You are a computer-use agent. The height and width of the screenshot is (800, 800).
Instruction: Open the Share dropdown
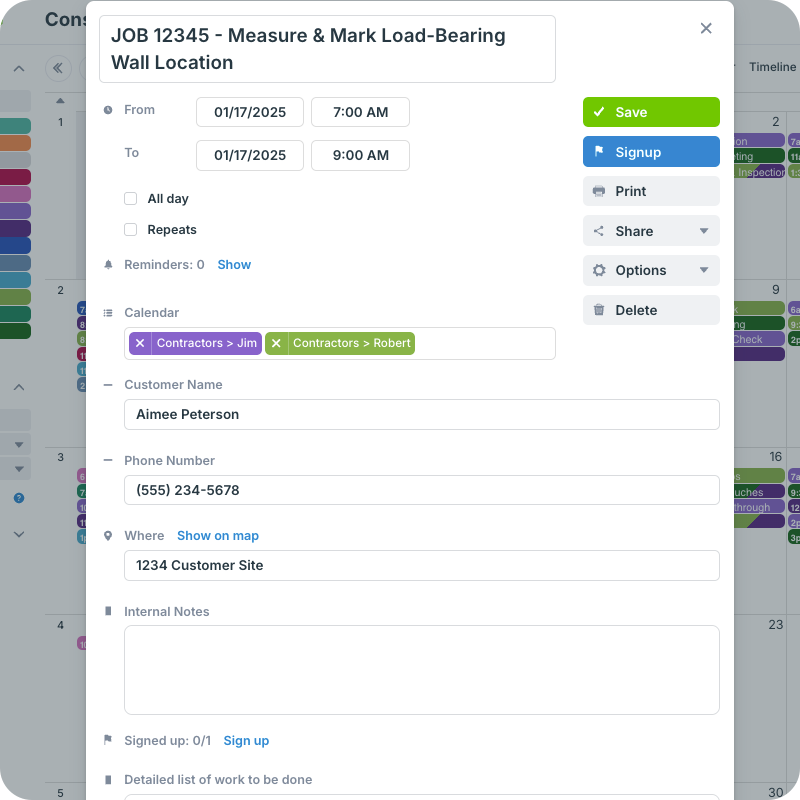tap(651, 231)
